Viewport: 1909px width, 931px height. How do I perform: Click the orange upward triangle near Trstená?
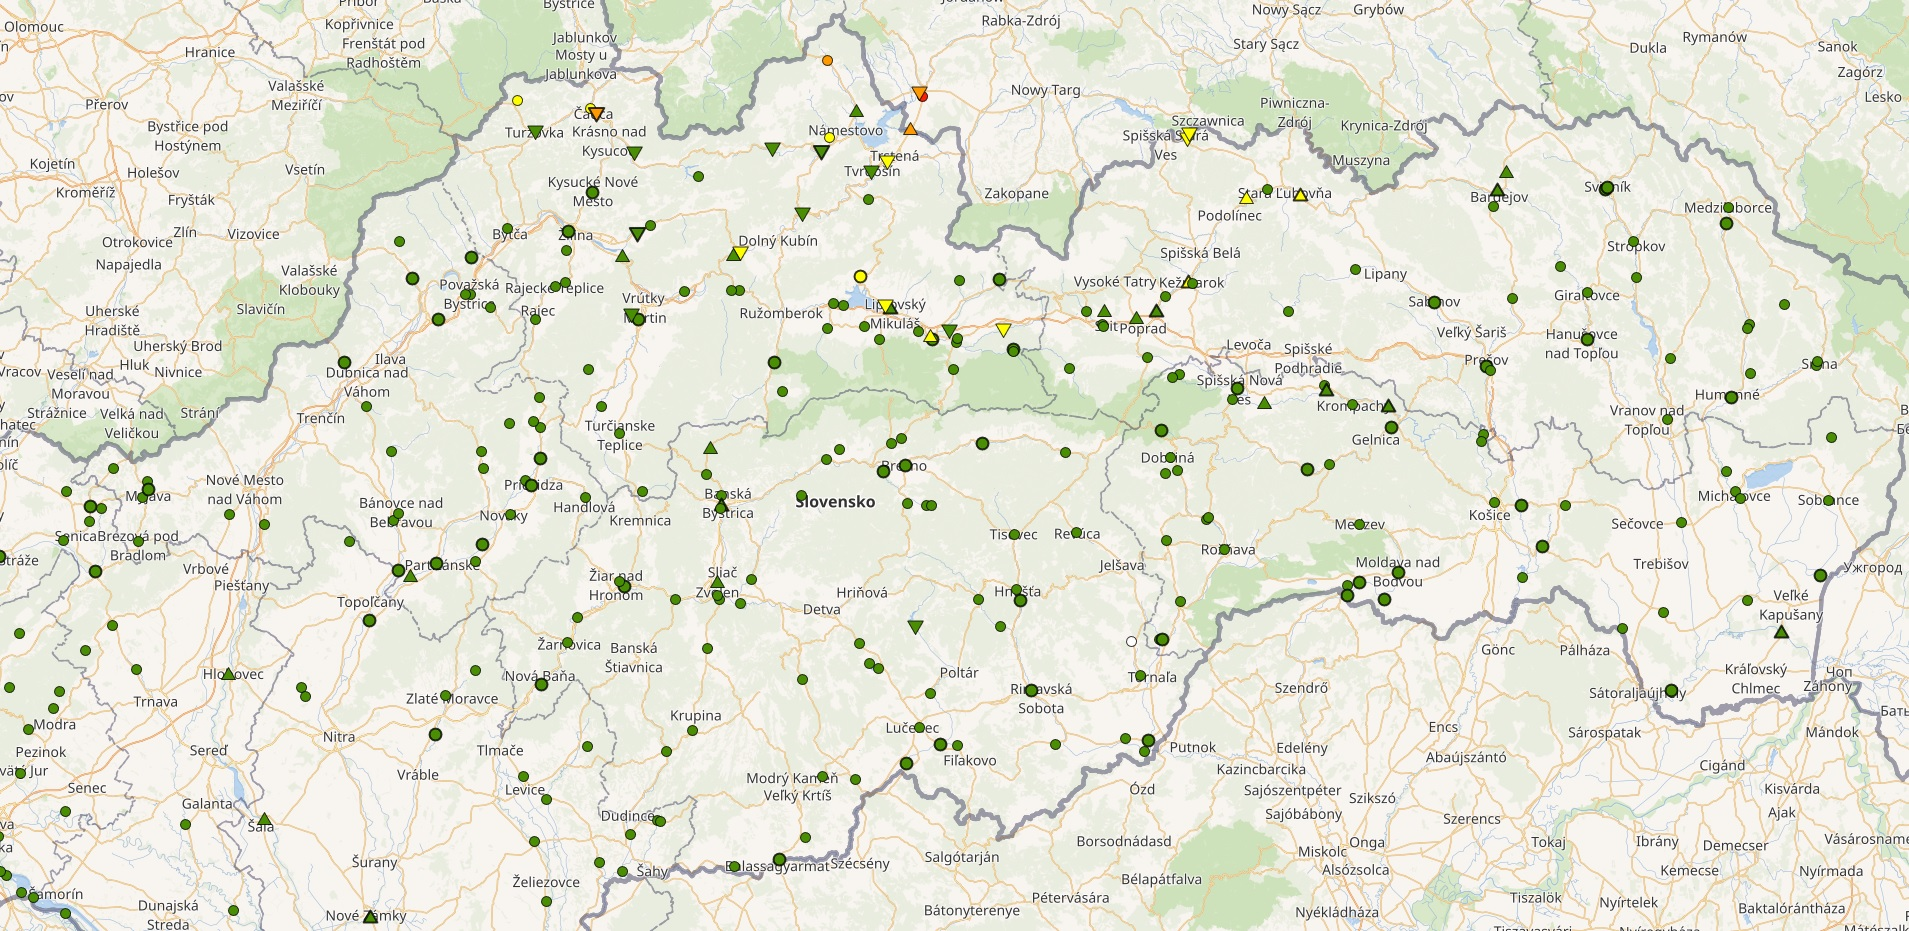click(910, 129)
